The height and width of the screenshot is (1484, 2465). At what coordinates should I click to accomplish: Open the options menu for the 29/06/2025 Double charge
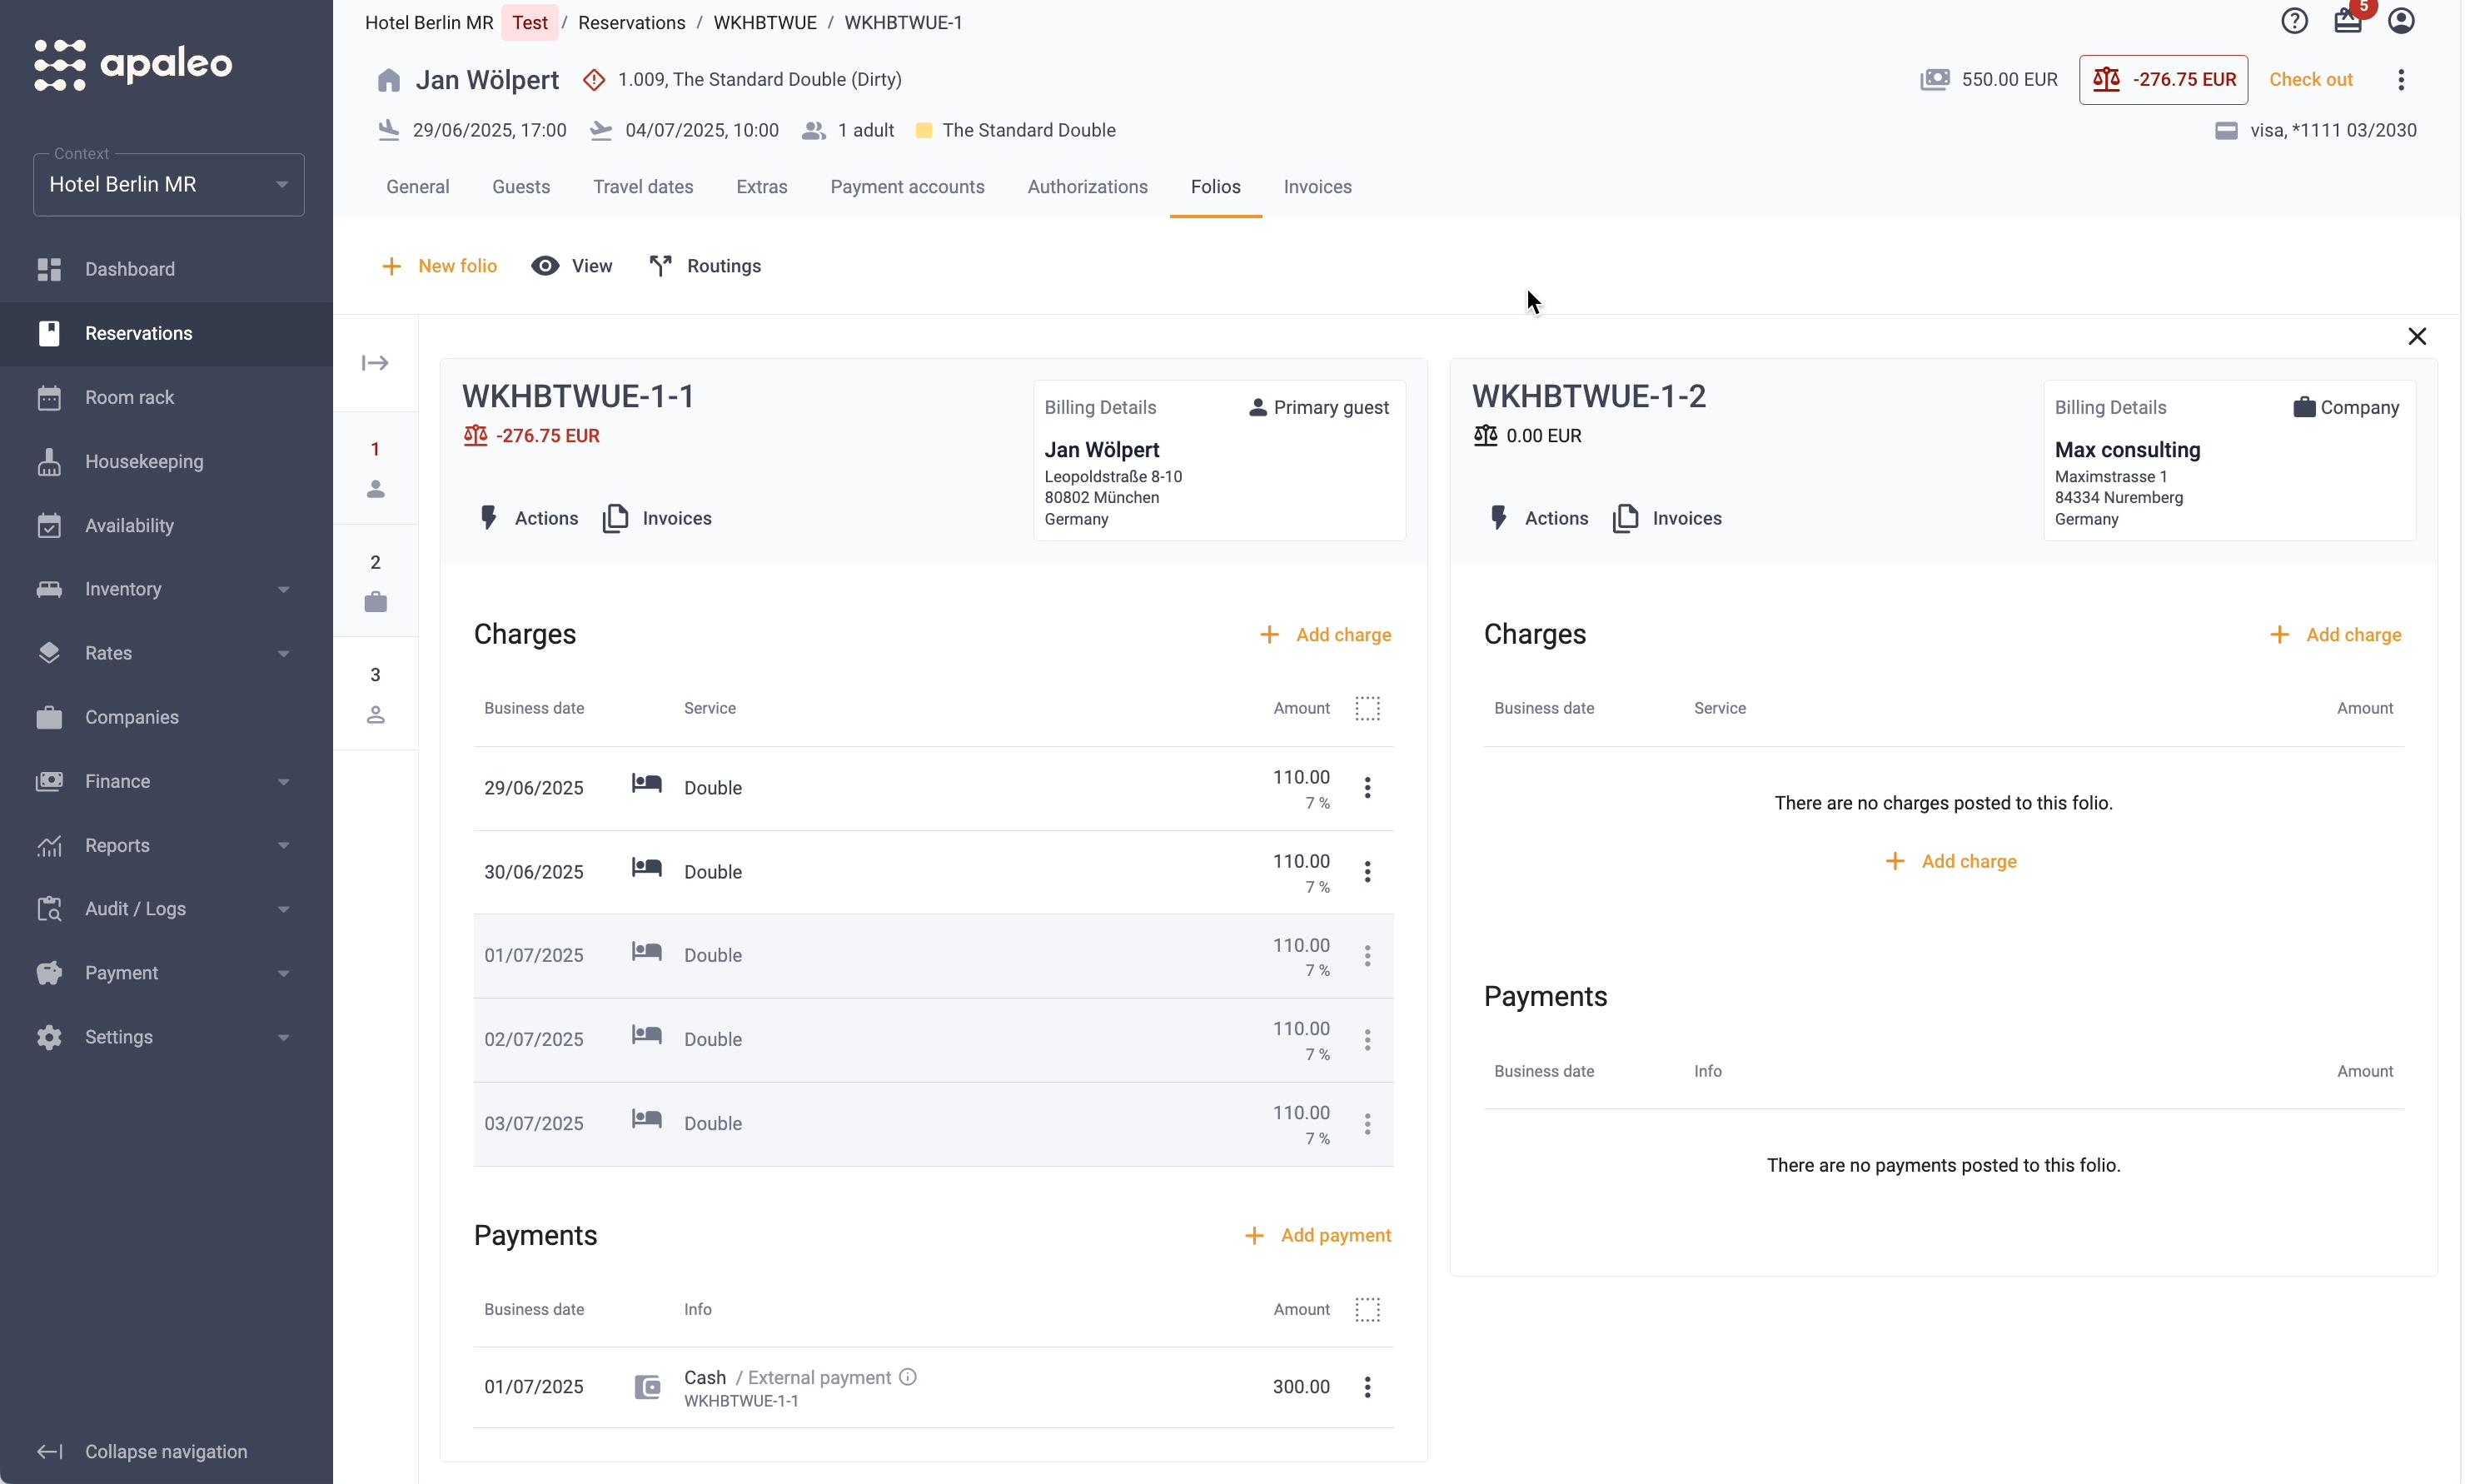point(1367,788)
